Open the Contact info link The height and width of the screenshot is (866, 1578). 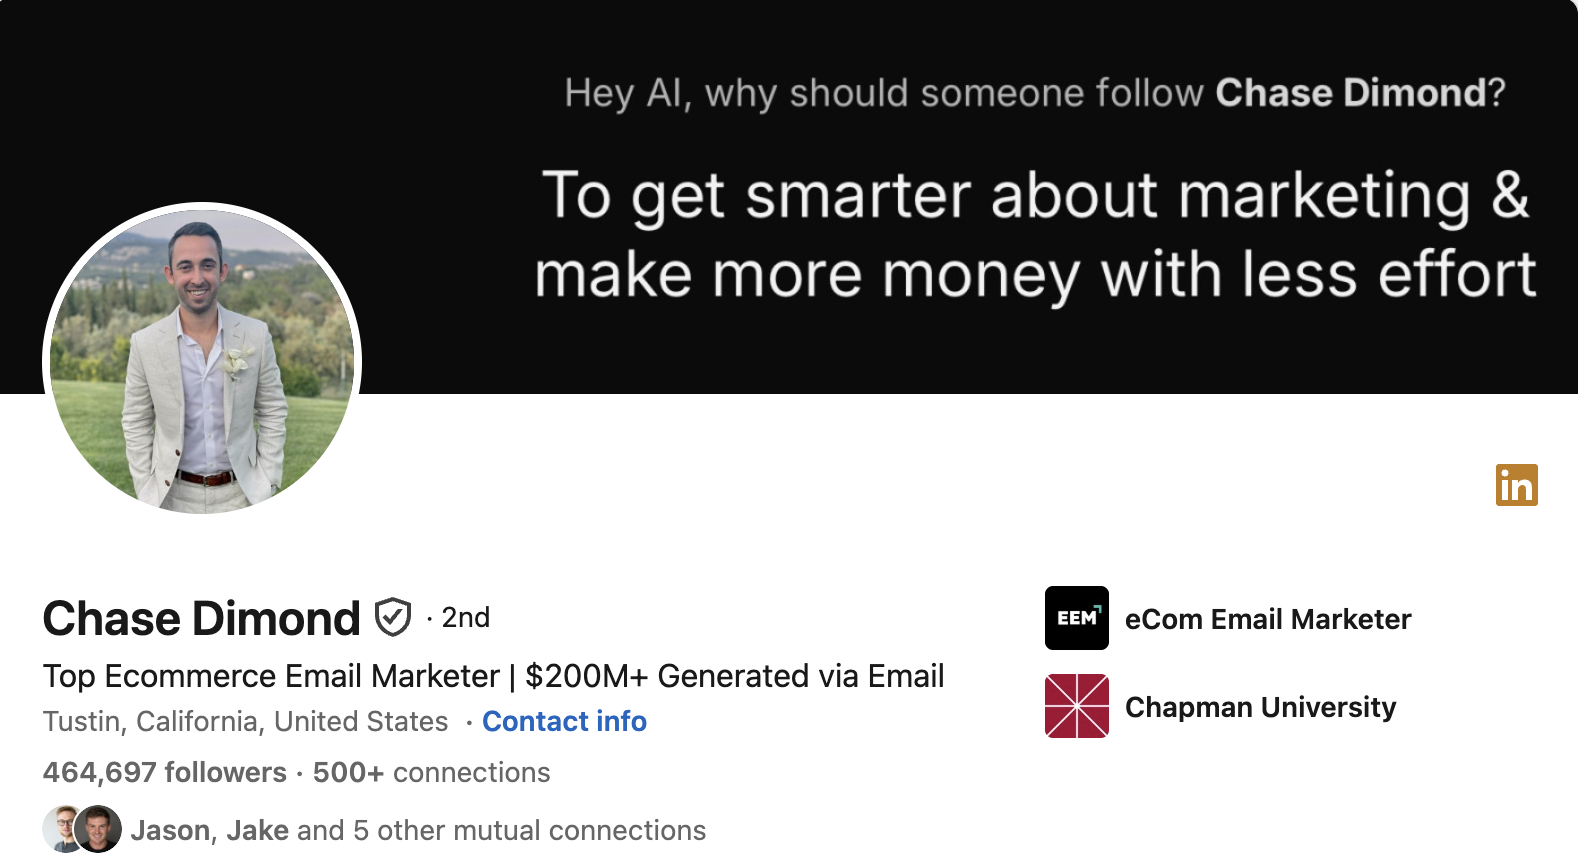[564, 721]
